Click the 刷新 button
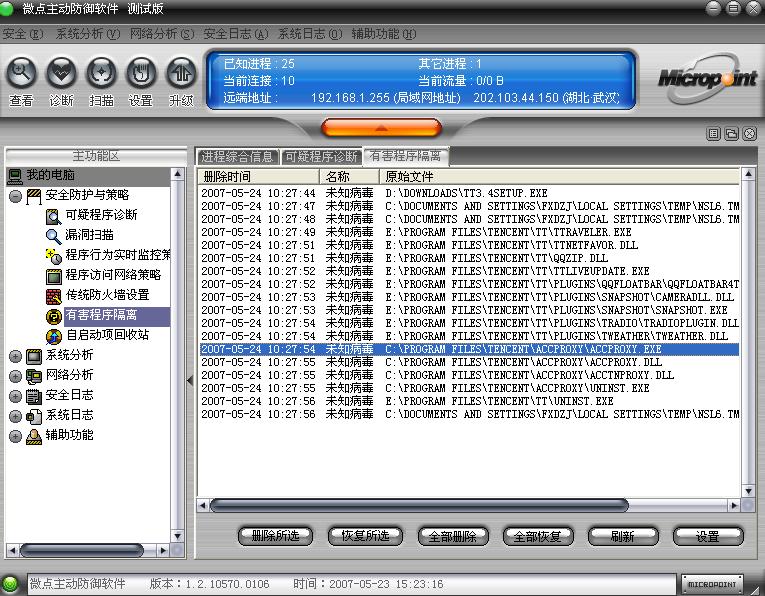Screen dimensions: 765x596 tap(623, 536)
